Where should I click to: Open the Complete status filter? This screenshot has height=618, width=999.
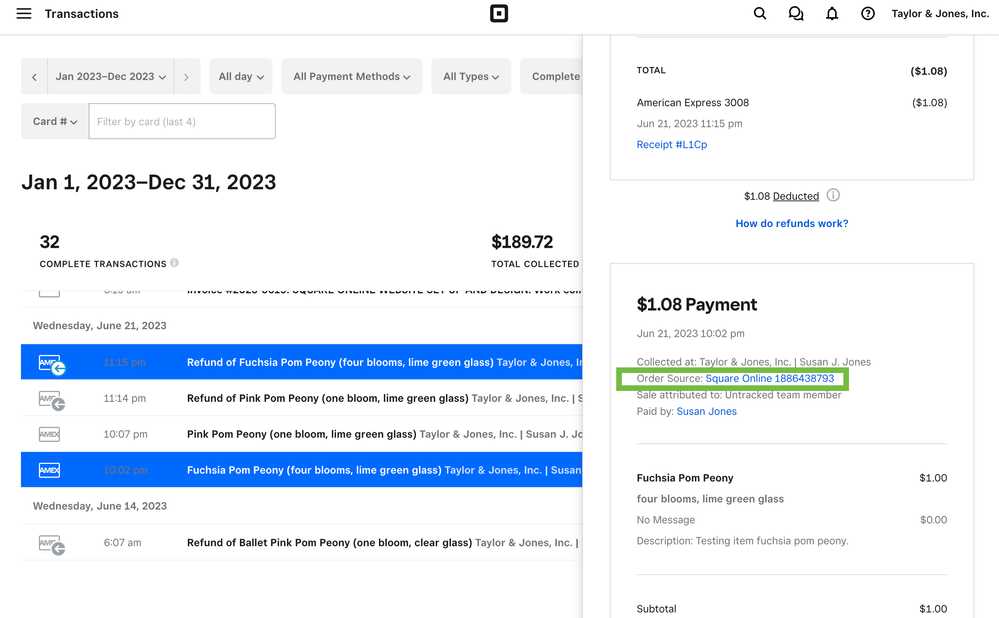[552, 76]
